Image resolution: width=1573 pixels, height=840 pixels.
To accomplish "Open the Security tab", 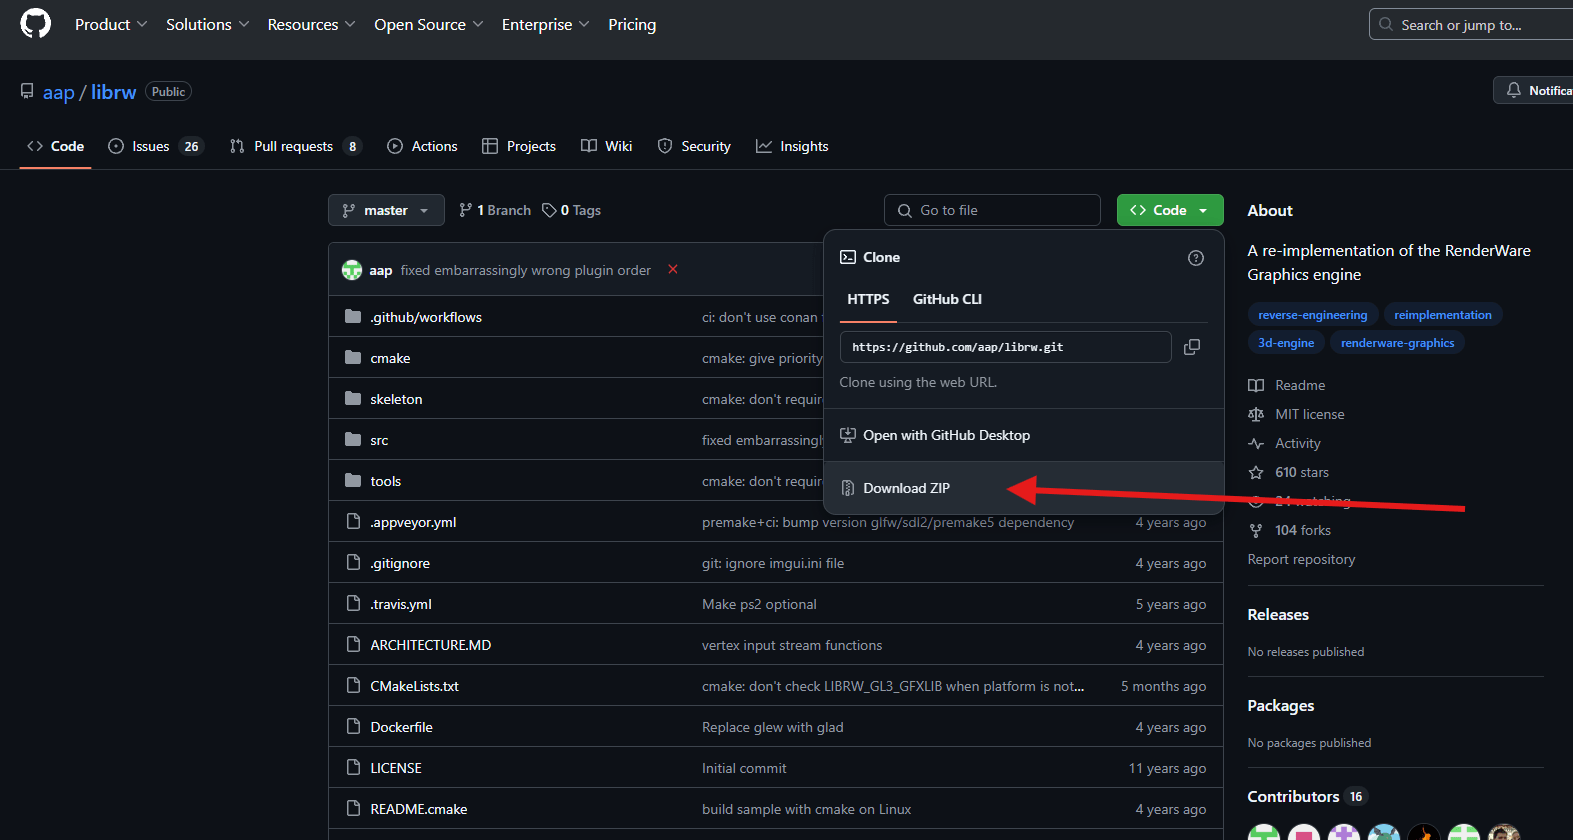I will (x=694, y=146).
